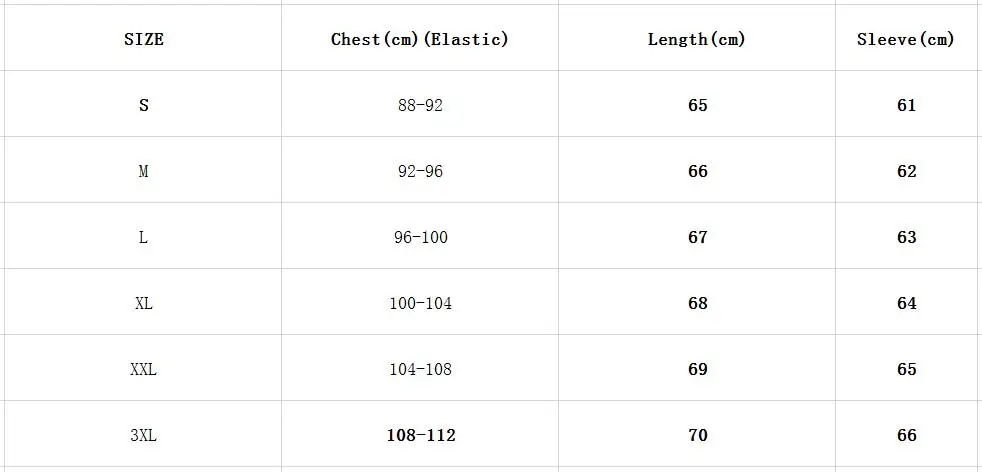Select the 3XL size cell

pos(143,434)
